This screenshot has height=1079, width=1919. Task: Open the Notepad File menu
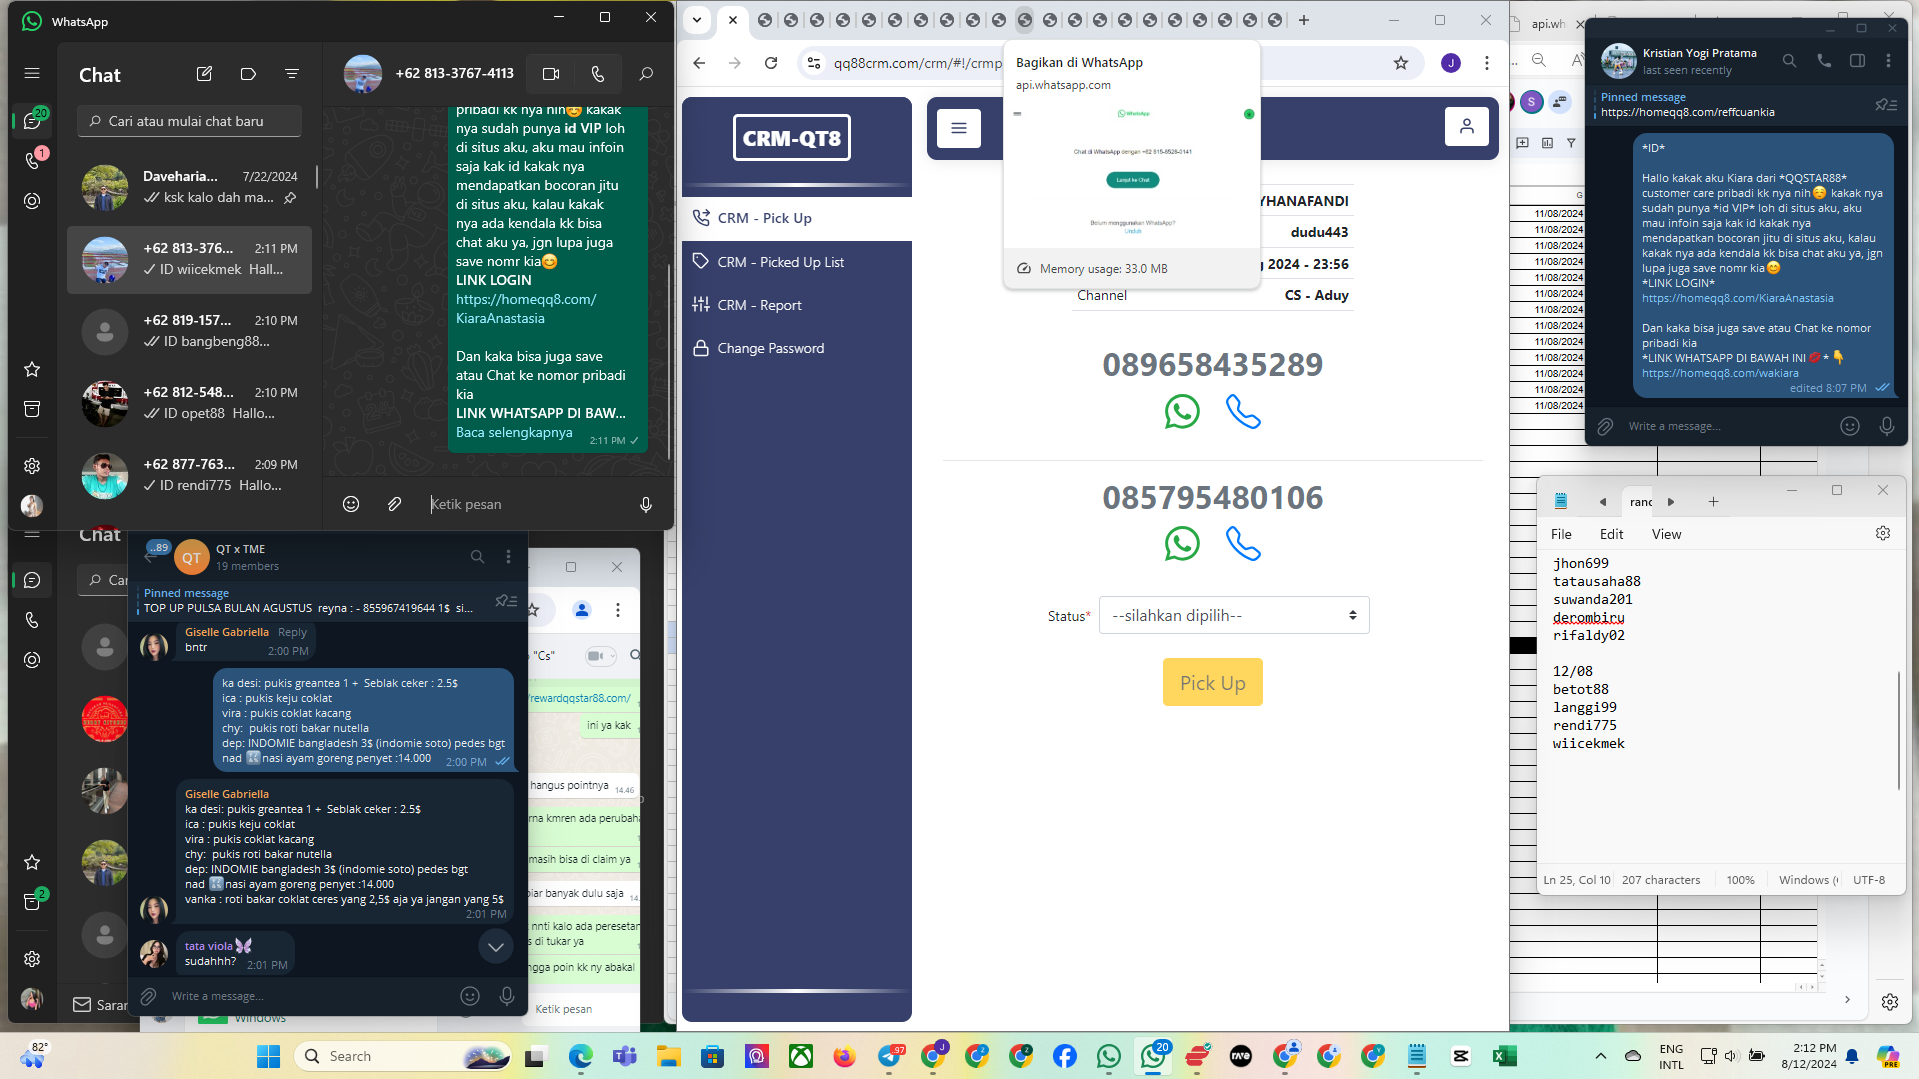tap(1561, 534)
